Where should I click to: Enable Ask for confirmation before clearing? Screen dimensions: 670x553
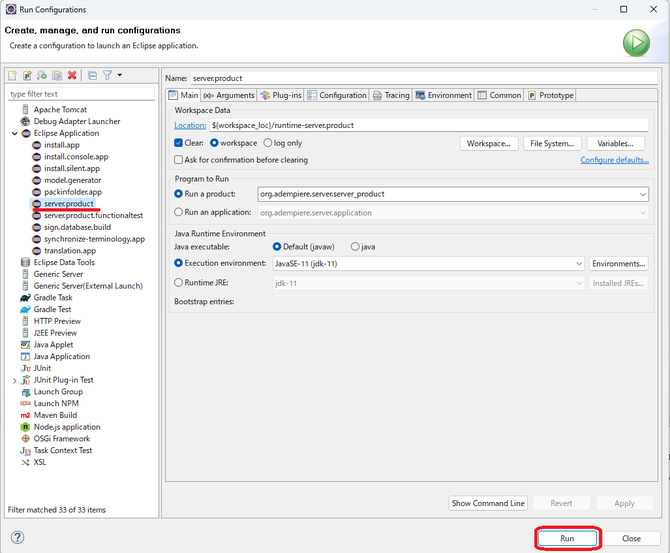[x=179, y=160]
